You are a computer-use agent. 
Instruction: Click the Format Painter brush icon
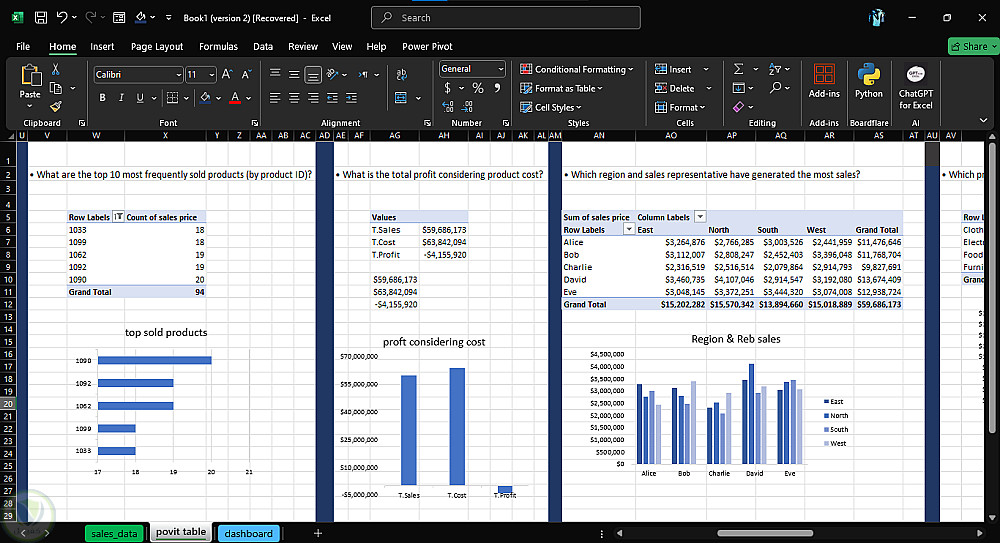pos(56,105)
